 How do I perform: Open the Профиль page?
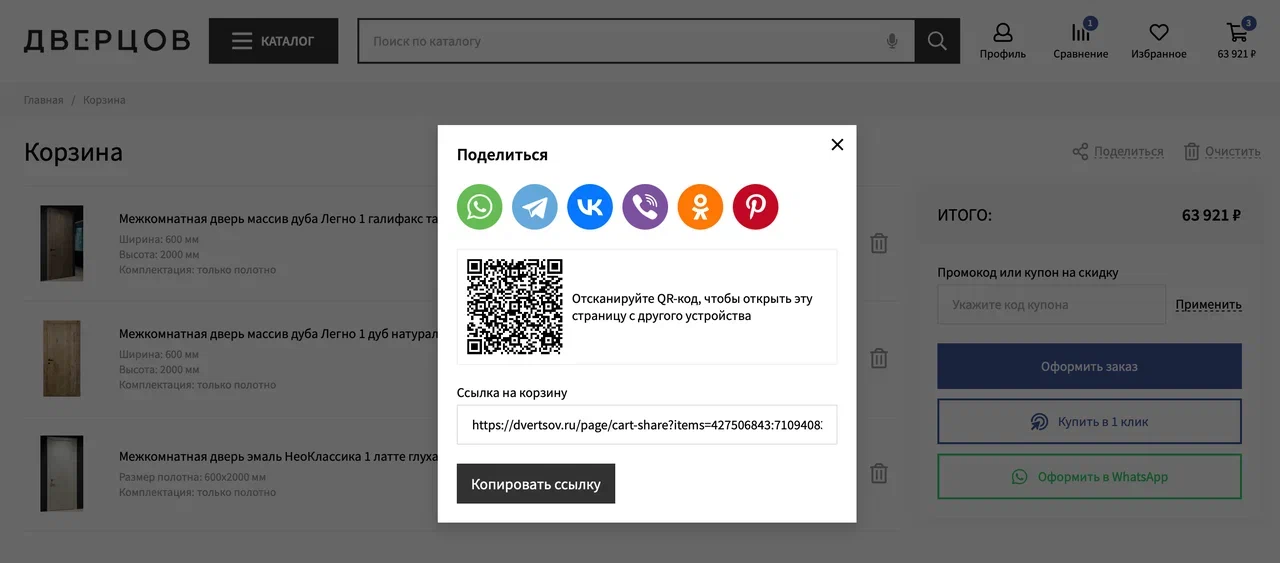1002,41
